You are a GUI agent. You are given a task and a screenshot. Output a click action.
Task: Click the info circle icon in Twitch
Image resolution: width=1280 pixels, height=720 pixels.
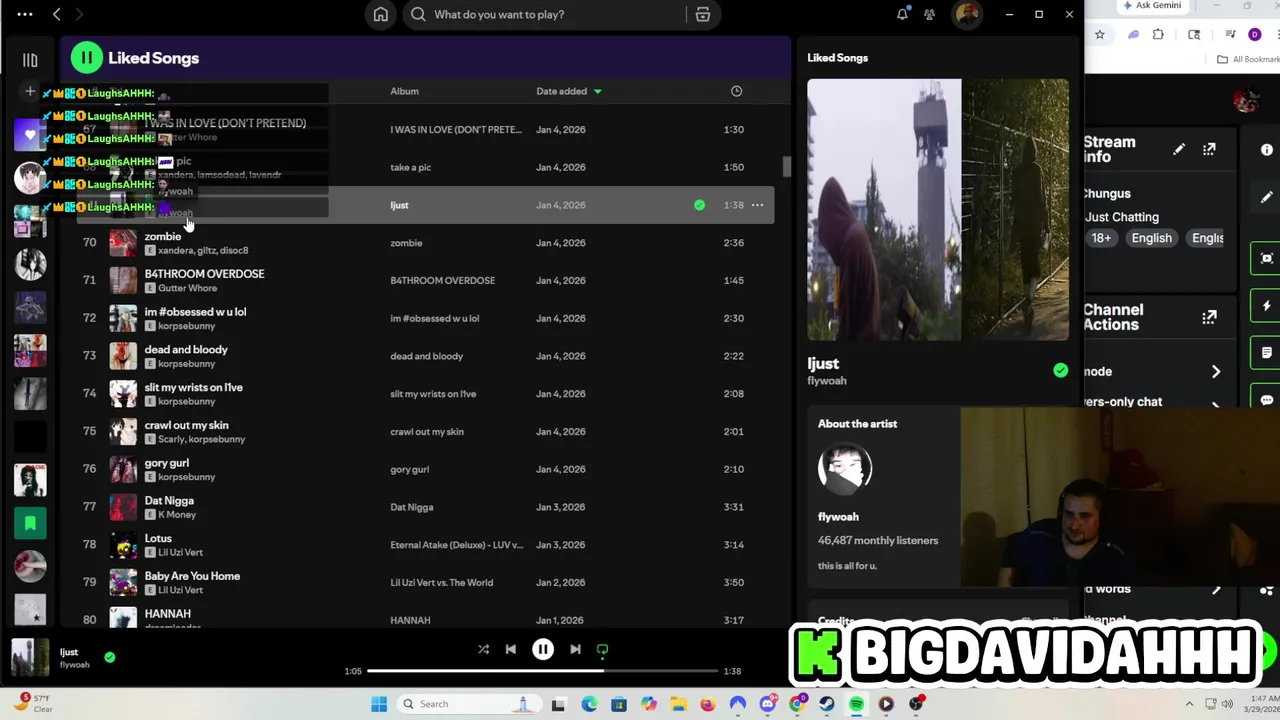[1266, 149]
